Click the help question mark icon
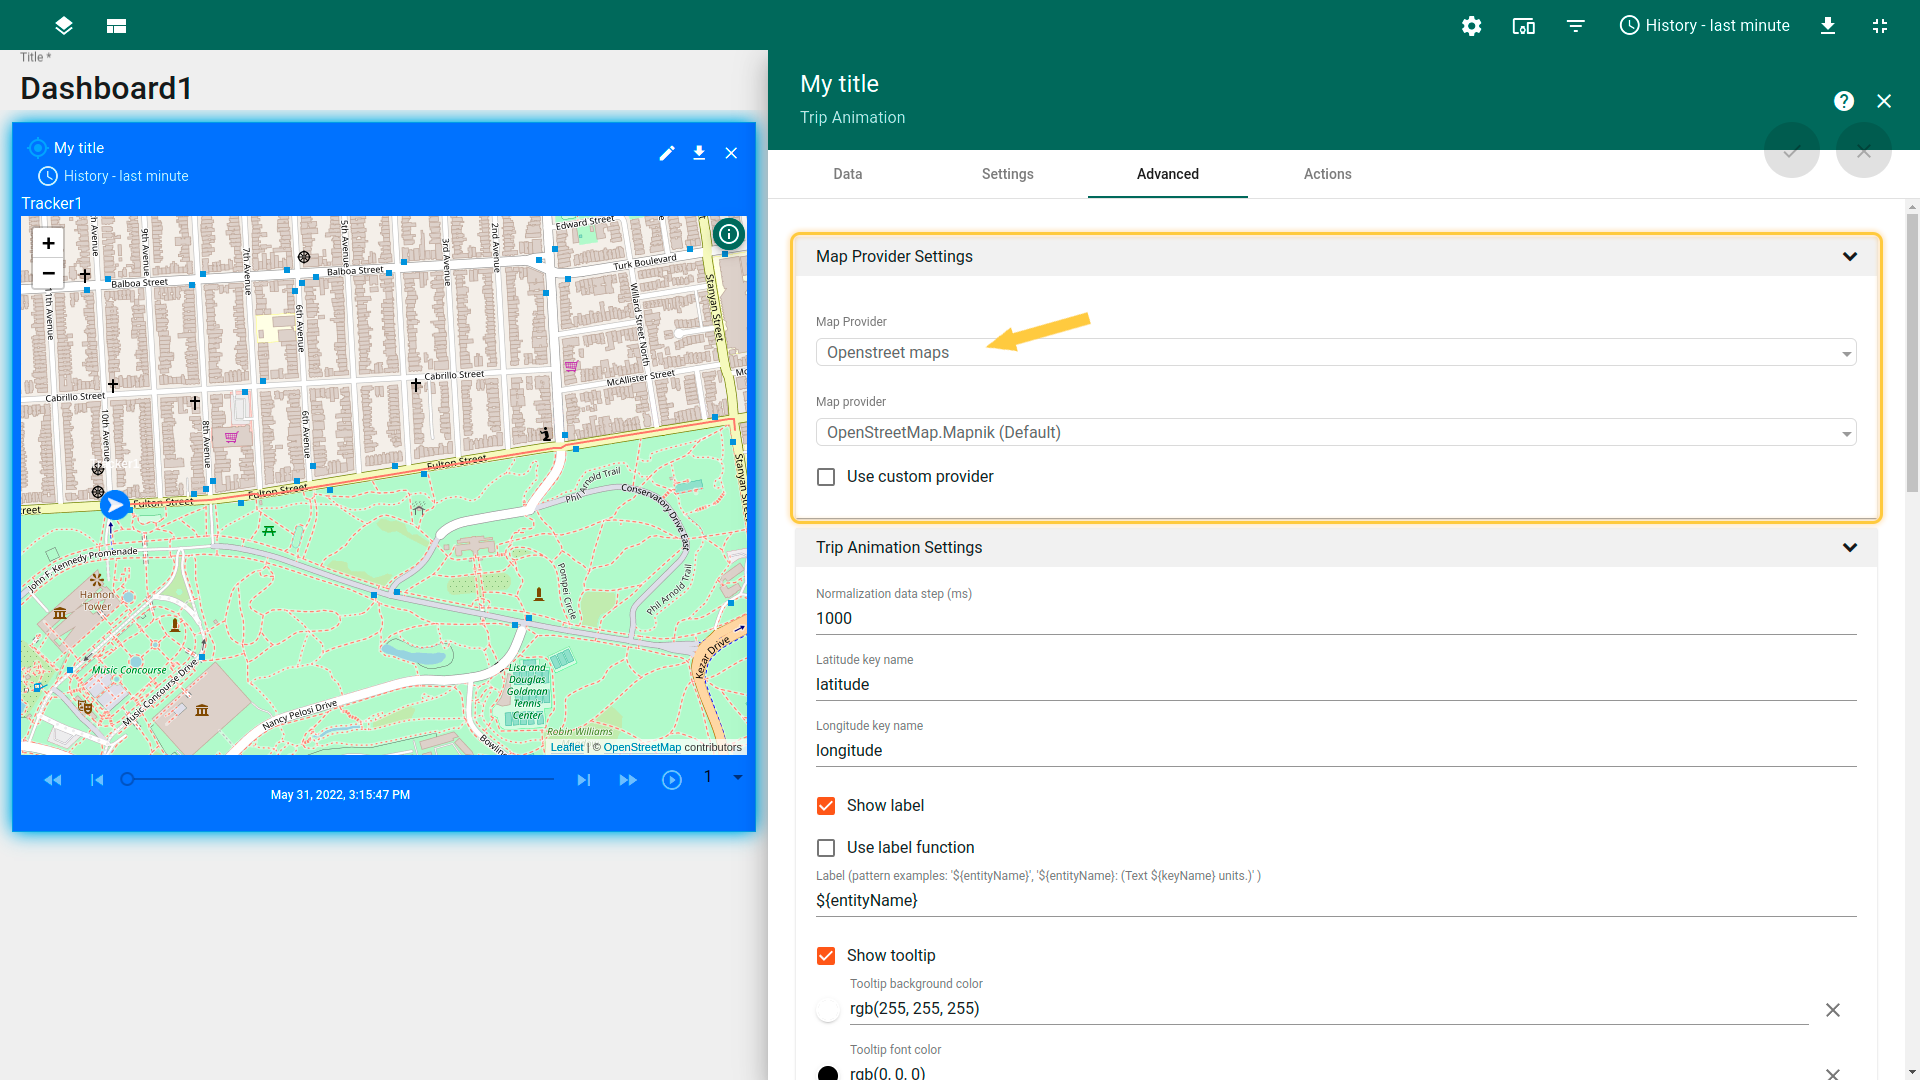The width and height of the screenshot is (1920, 1080). point(1843,101)
